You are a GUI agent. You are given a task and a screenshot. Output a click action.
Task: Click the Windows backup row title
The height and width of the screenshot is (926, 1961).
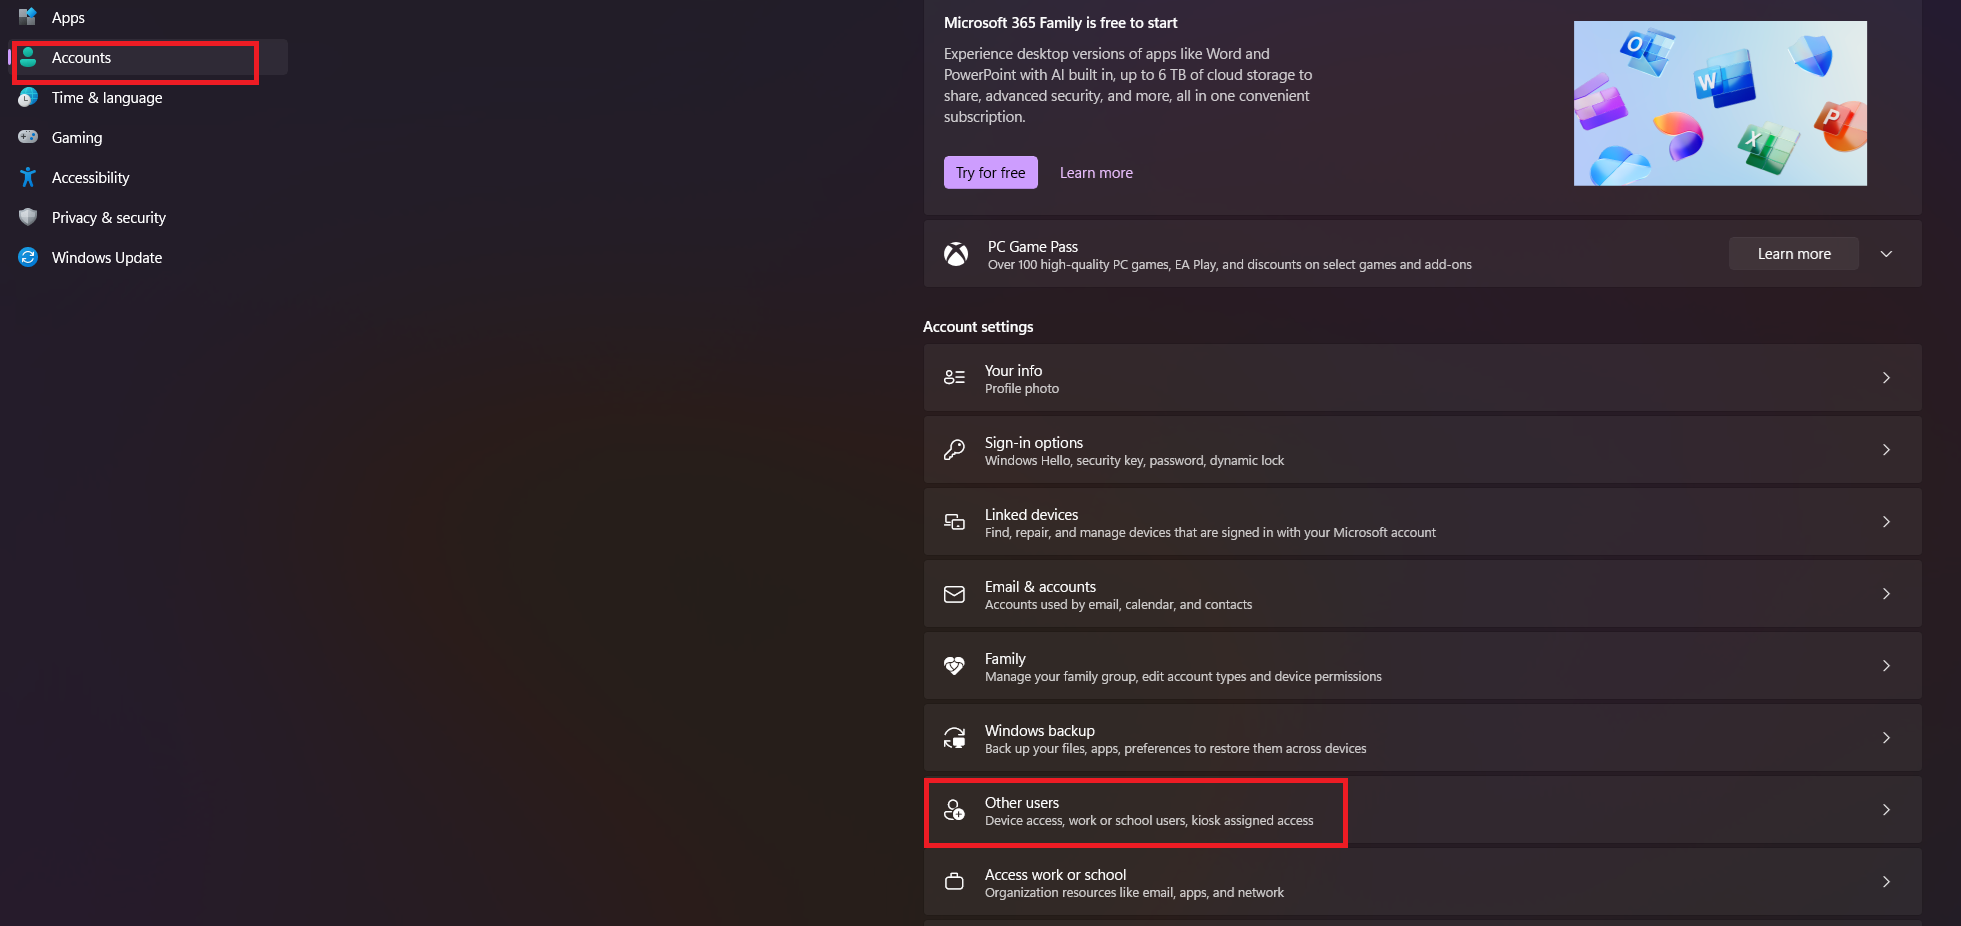pyautogui.click(x=1040, y=730)
